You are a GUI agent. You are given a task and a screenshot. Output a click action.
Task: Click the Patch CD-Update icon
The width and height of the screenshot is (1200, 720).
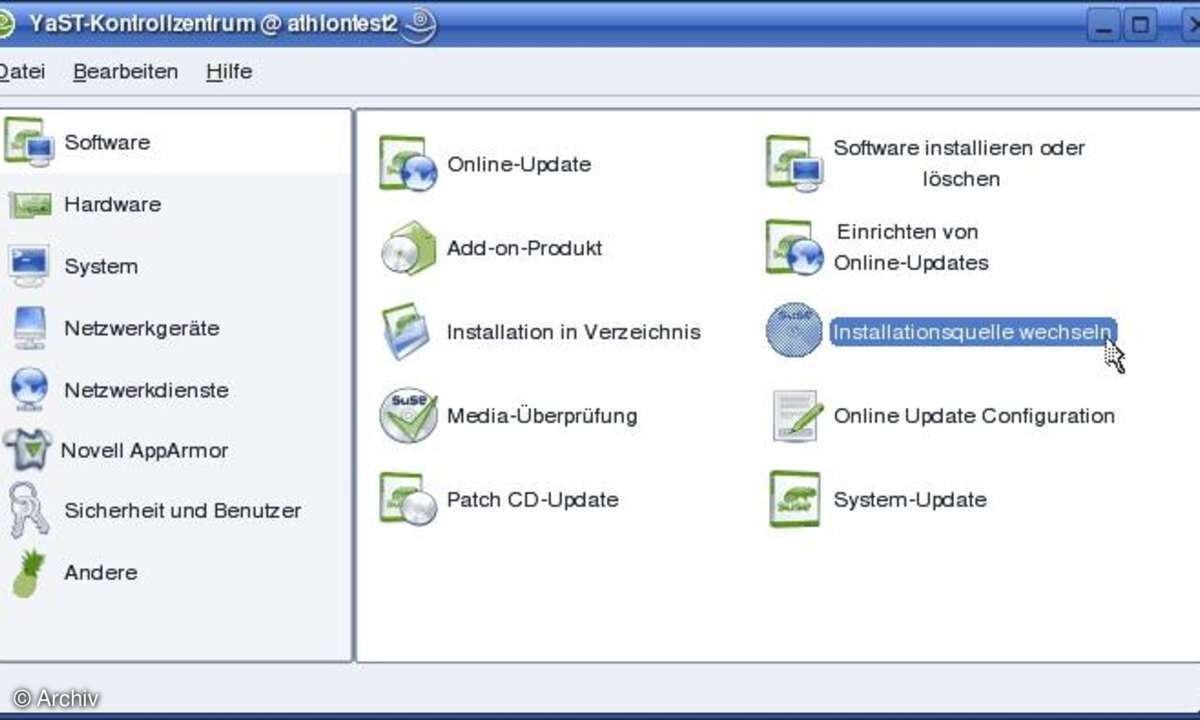(408, 499)
